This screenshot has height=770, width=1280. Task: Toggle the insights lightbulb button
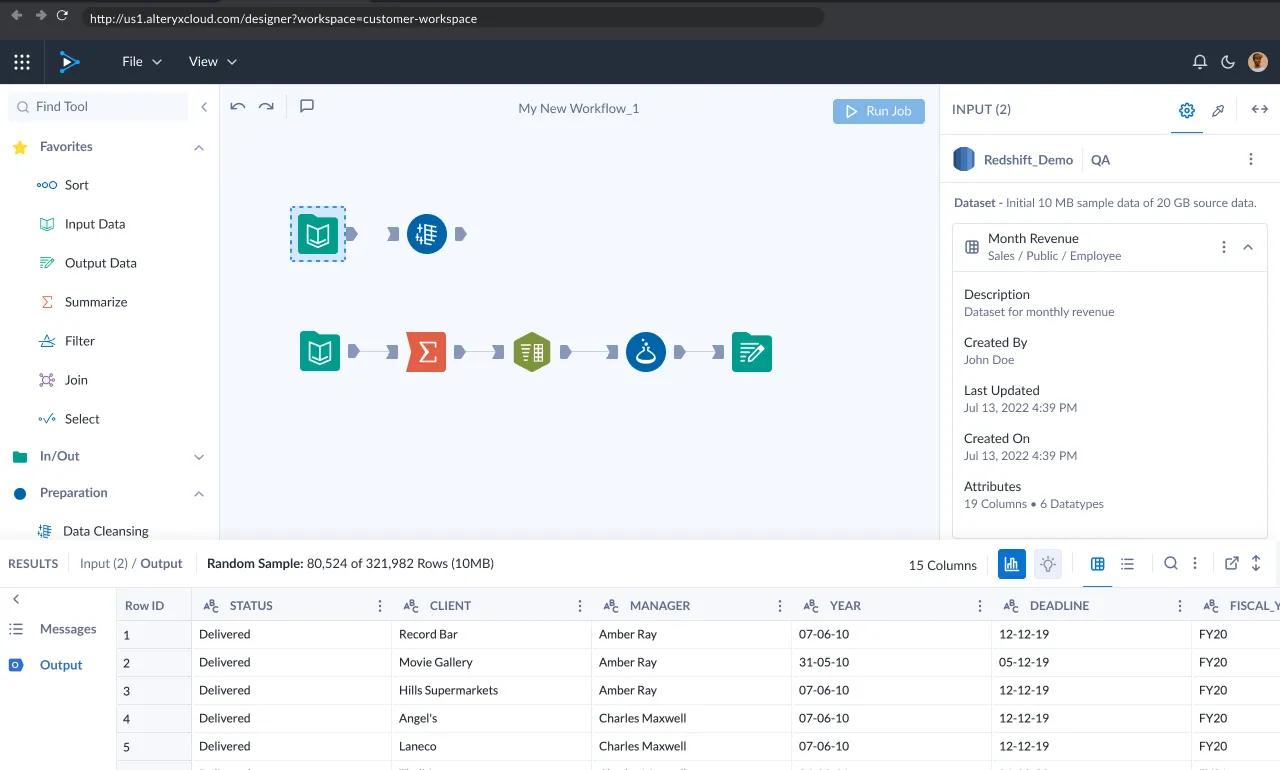1048,564
